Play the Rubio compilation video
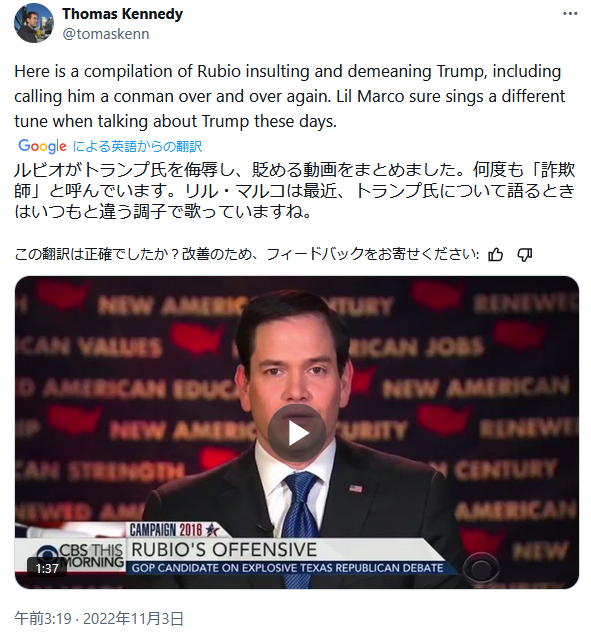591x633 pixels. click(297, 433)
